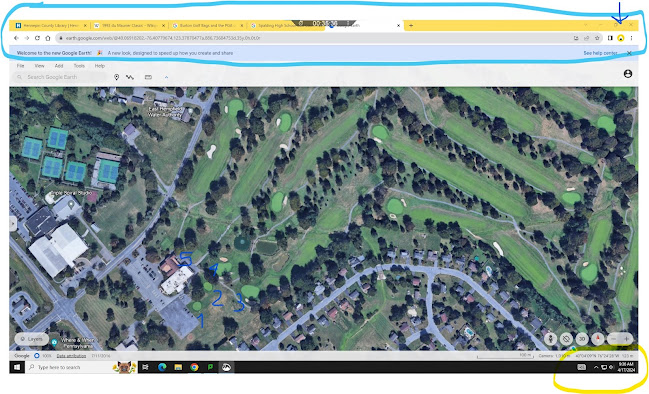
Task: Open the File menu in Google Earth
Action: coord(20,66)
